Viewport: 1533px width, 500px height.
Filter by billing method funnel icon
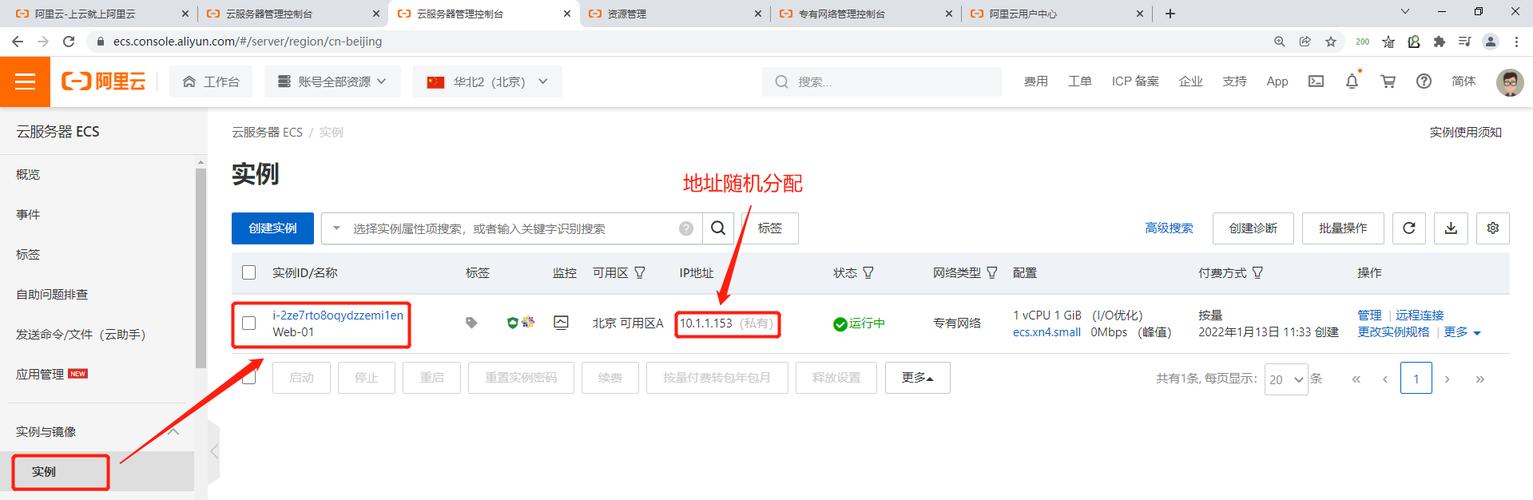click(x=1257, y=272)
